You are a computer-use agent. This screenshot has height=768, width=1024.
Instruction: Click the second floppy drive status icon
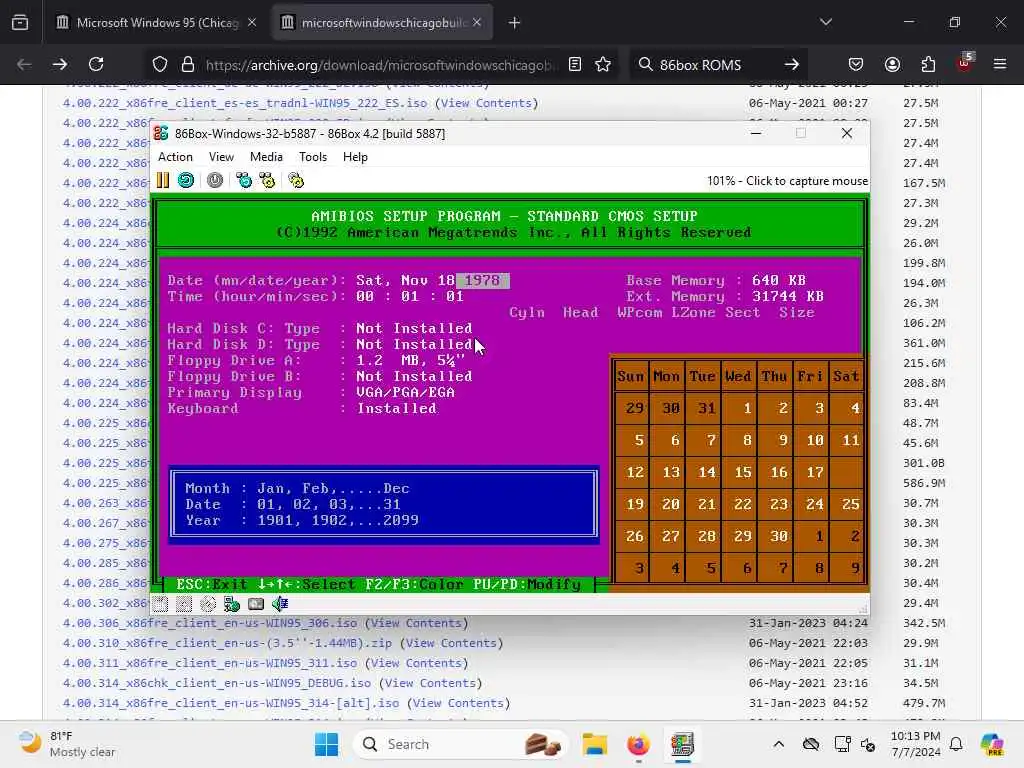(x=184, y=604)
